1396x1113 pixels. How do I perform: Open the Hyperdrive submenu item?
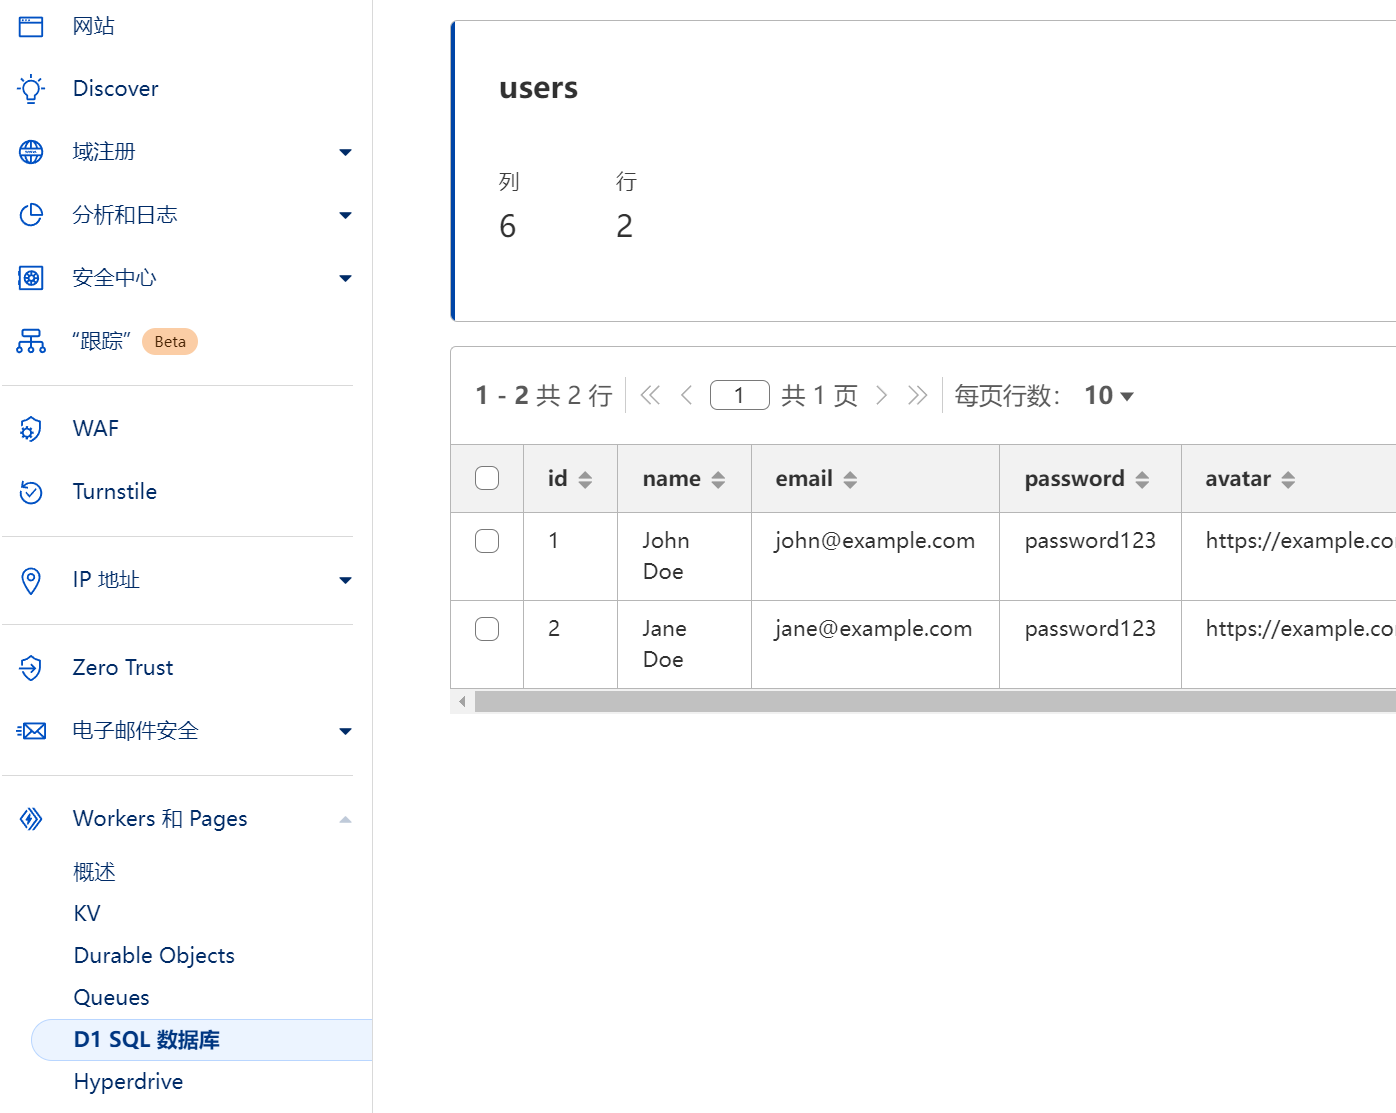[x=128, y=1082]
